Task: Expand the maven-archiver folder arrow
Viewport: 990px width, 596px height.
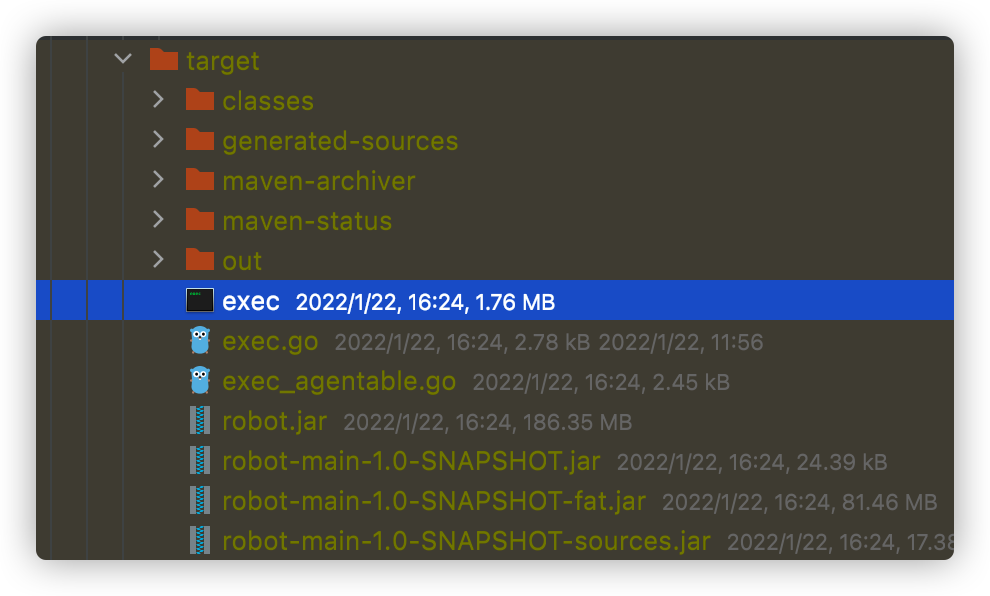Action: (158, 179)
